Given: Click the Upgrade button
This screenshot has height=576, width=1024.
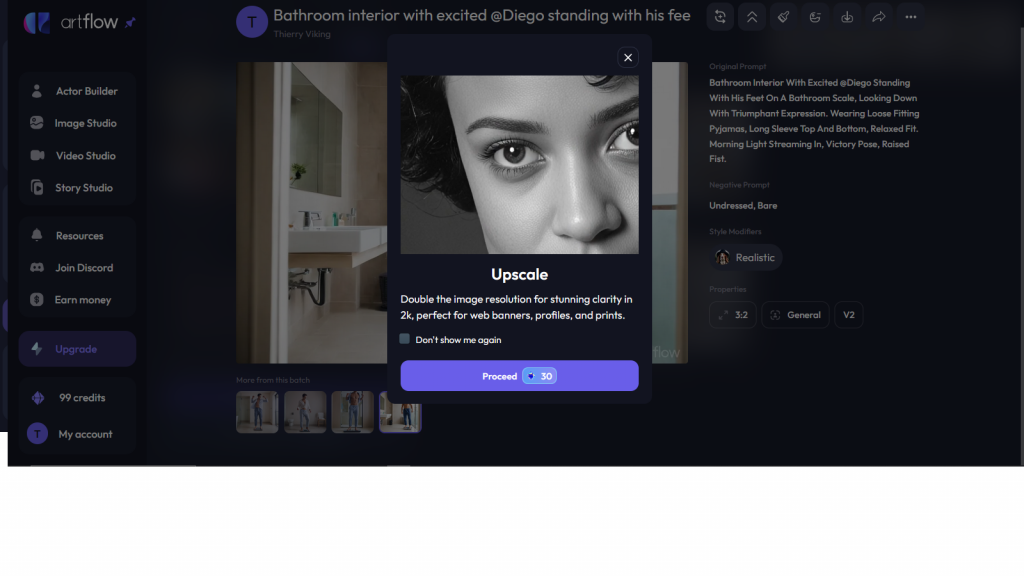Looking at the screenshot, I should click(x=77, y=349).
